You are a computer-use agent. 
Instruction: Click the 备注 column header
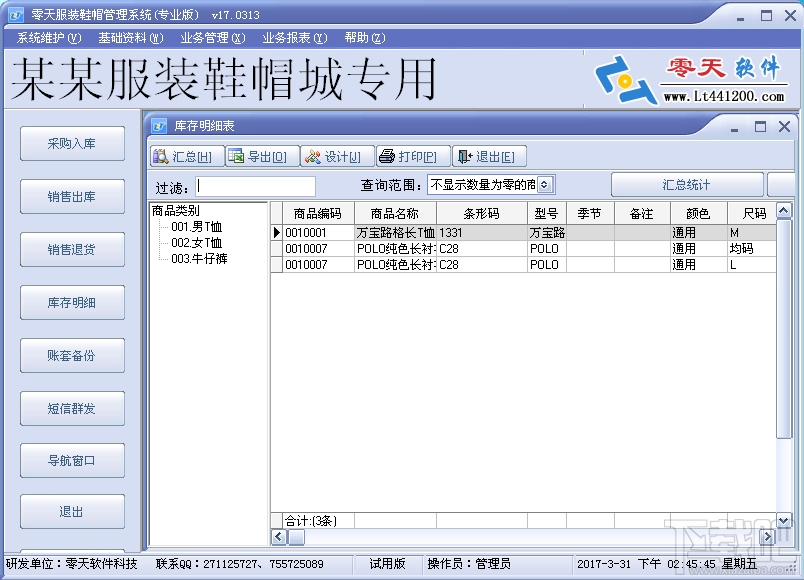point(642,213)
